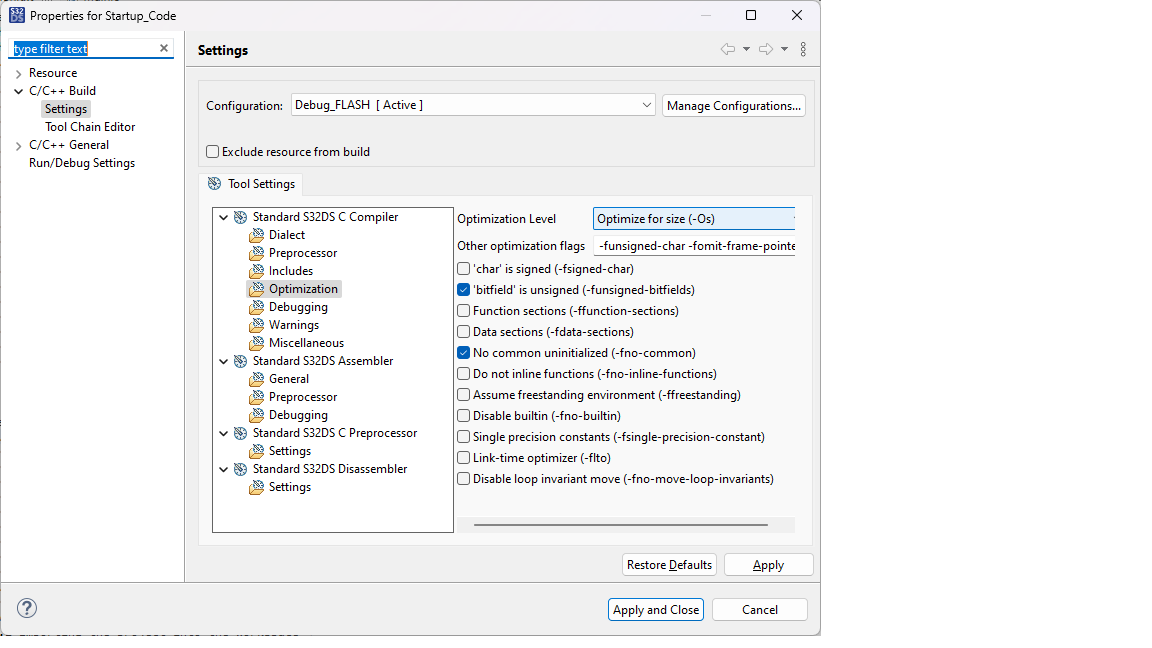Open the Configuration dropdown
The height and width of the screenshot is (648, 1152).
coord(473,105)
